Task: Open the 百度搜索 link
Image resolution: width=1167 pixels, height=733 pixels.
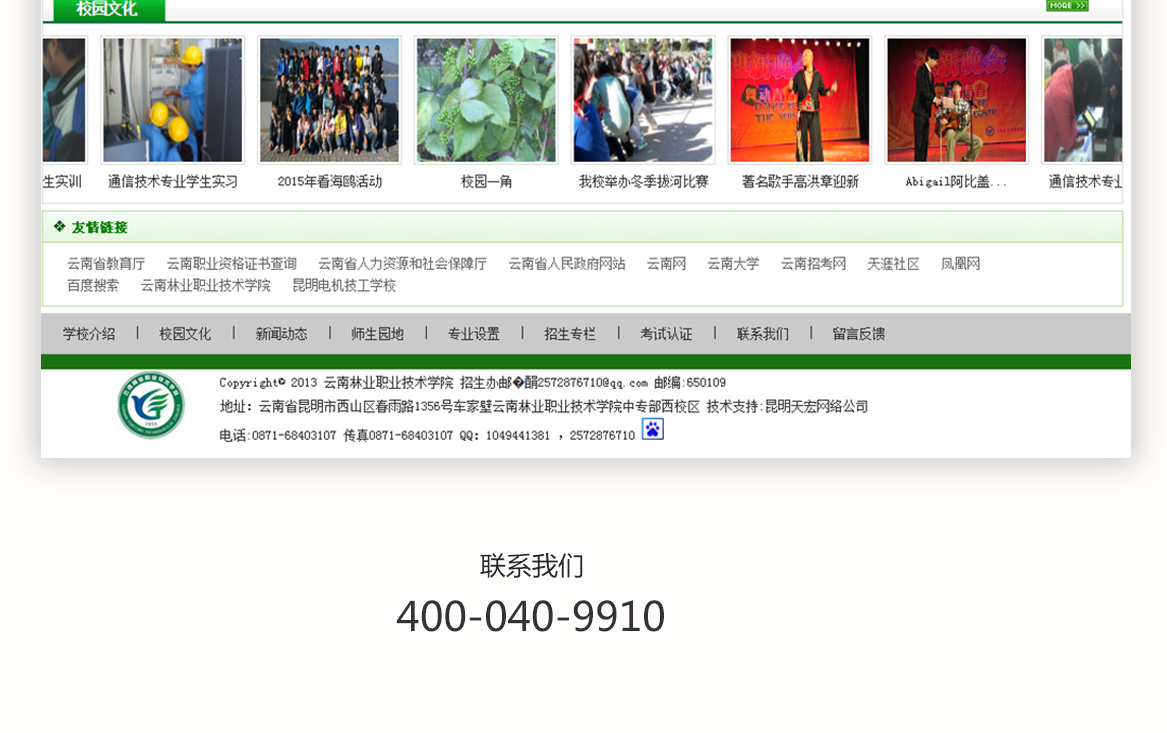Action: coord(93,286)
